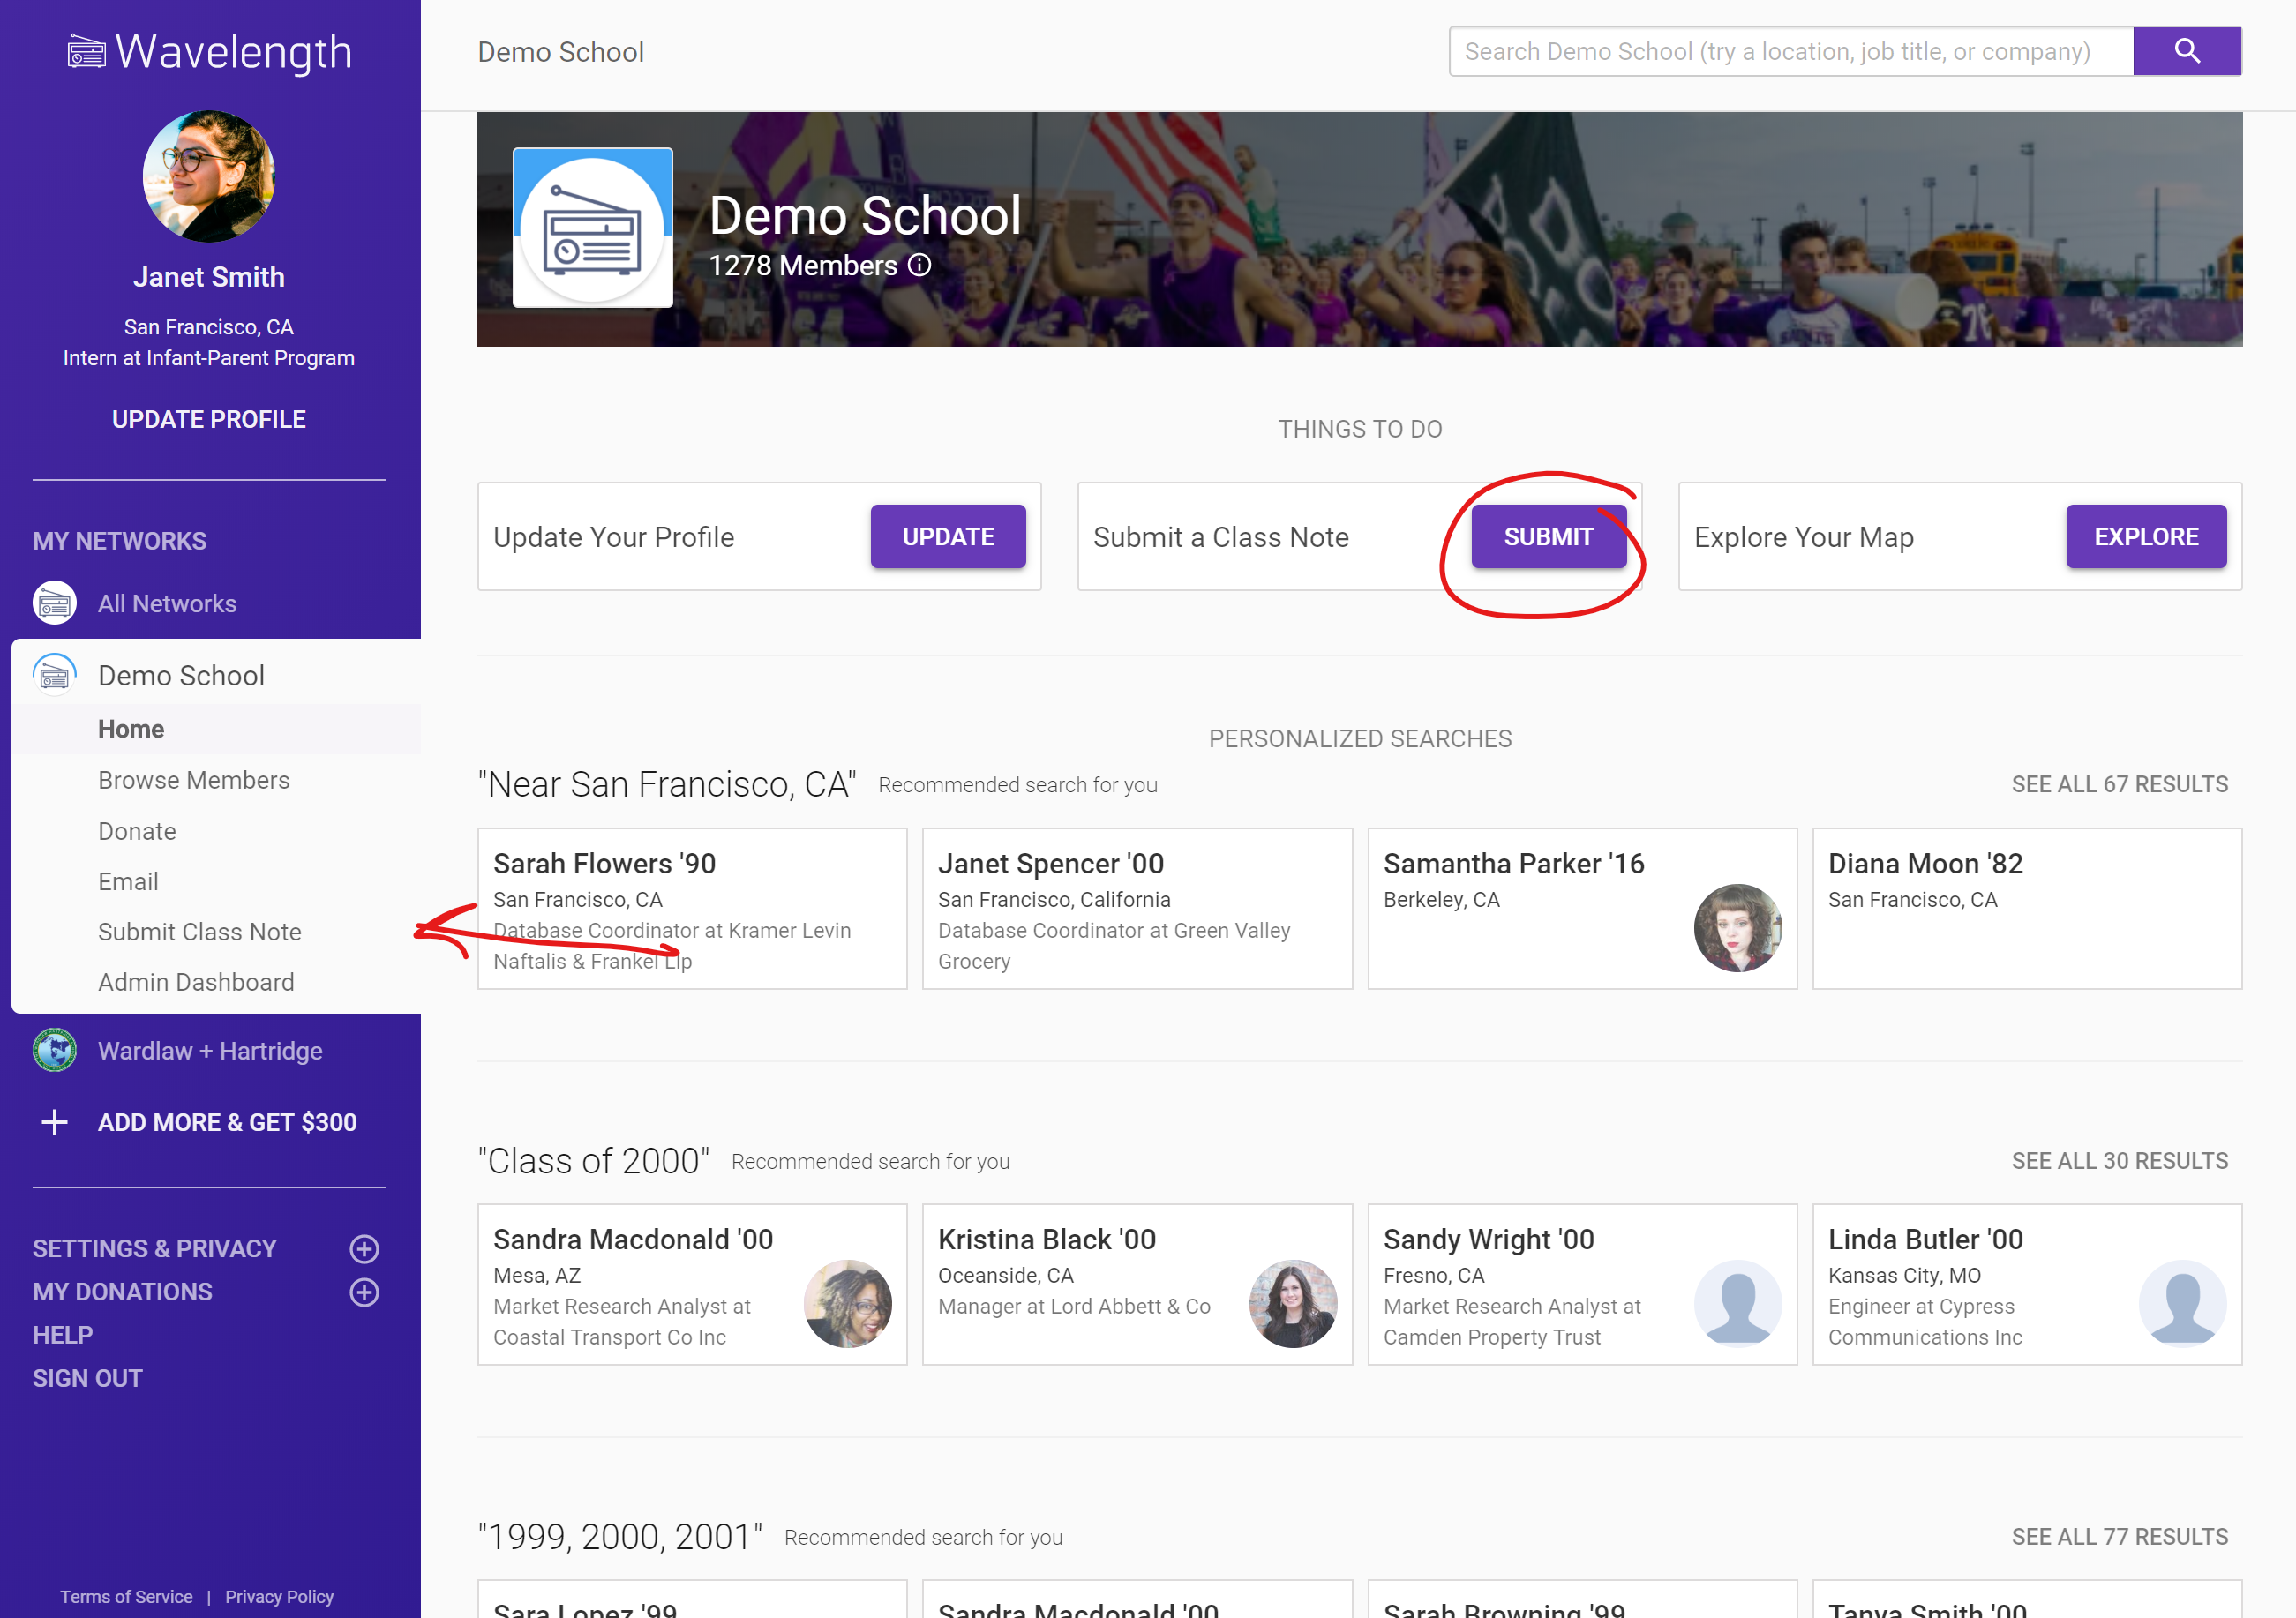Click the members info icon
This screenshot has height=1618, width=2296.
coord(919,265)
